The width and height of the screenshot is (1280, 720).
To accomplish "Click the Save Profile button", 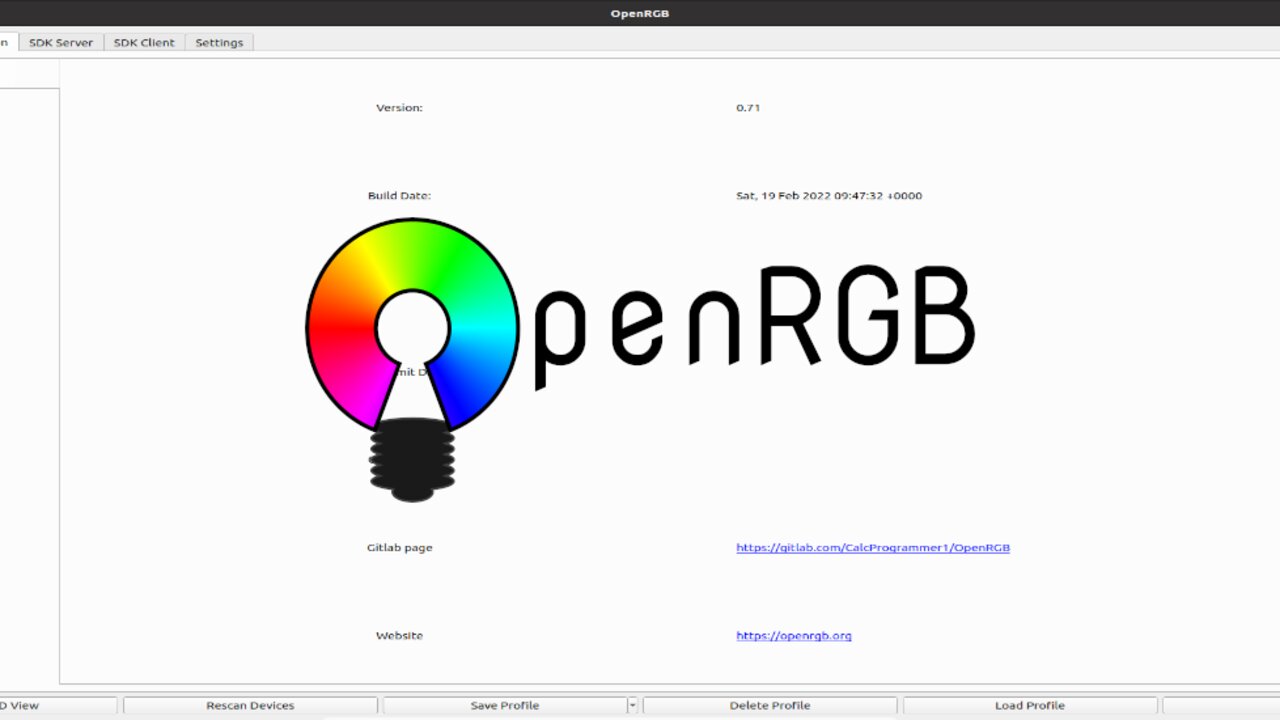I will [x=505, y=706].
